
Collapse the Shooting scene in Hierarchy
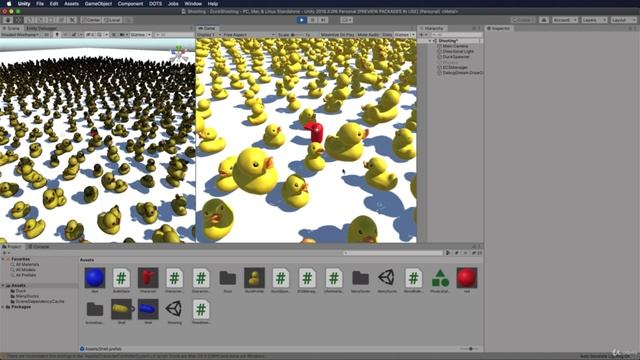pos(429,41)
